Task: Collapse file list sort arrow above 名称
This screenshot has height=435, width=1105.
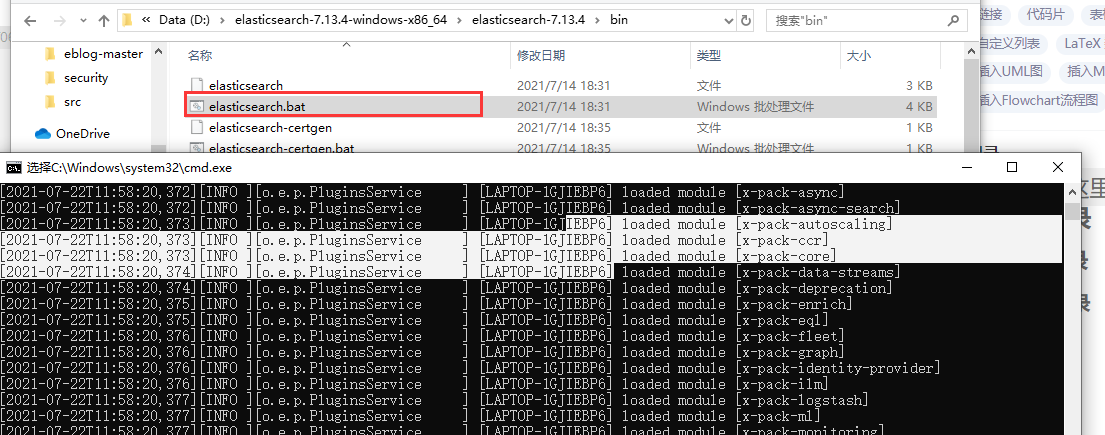Action: (x=346, y=45)
